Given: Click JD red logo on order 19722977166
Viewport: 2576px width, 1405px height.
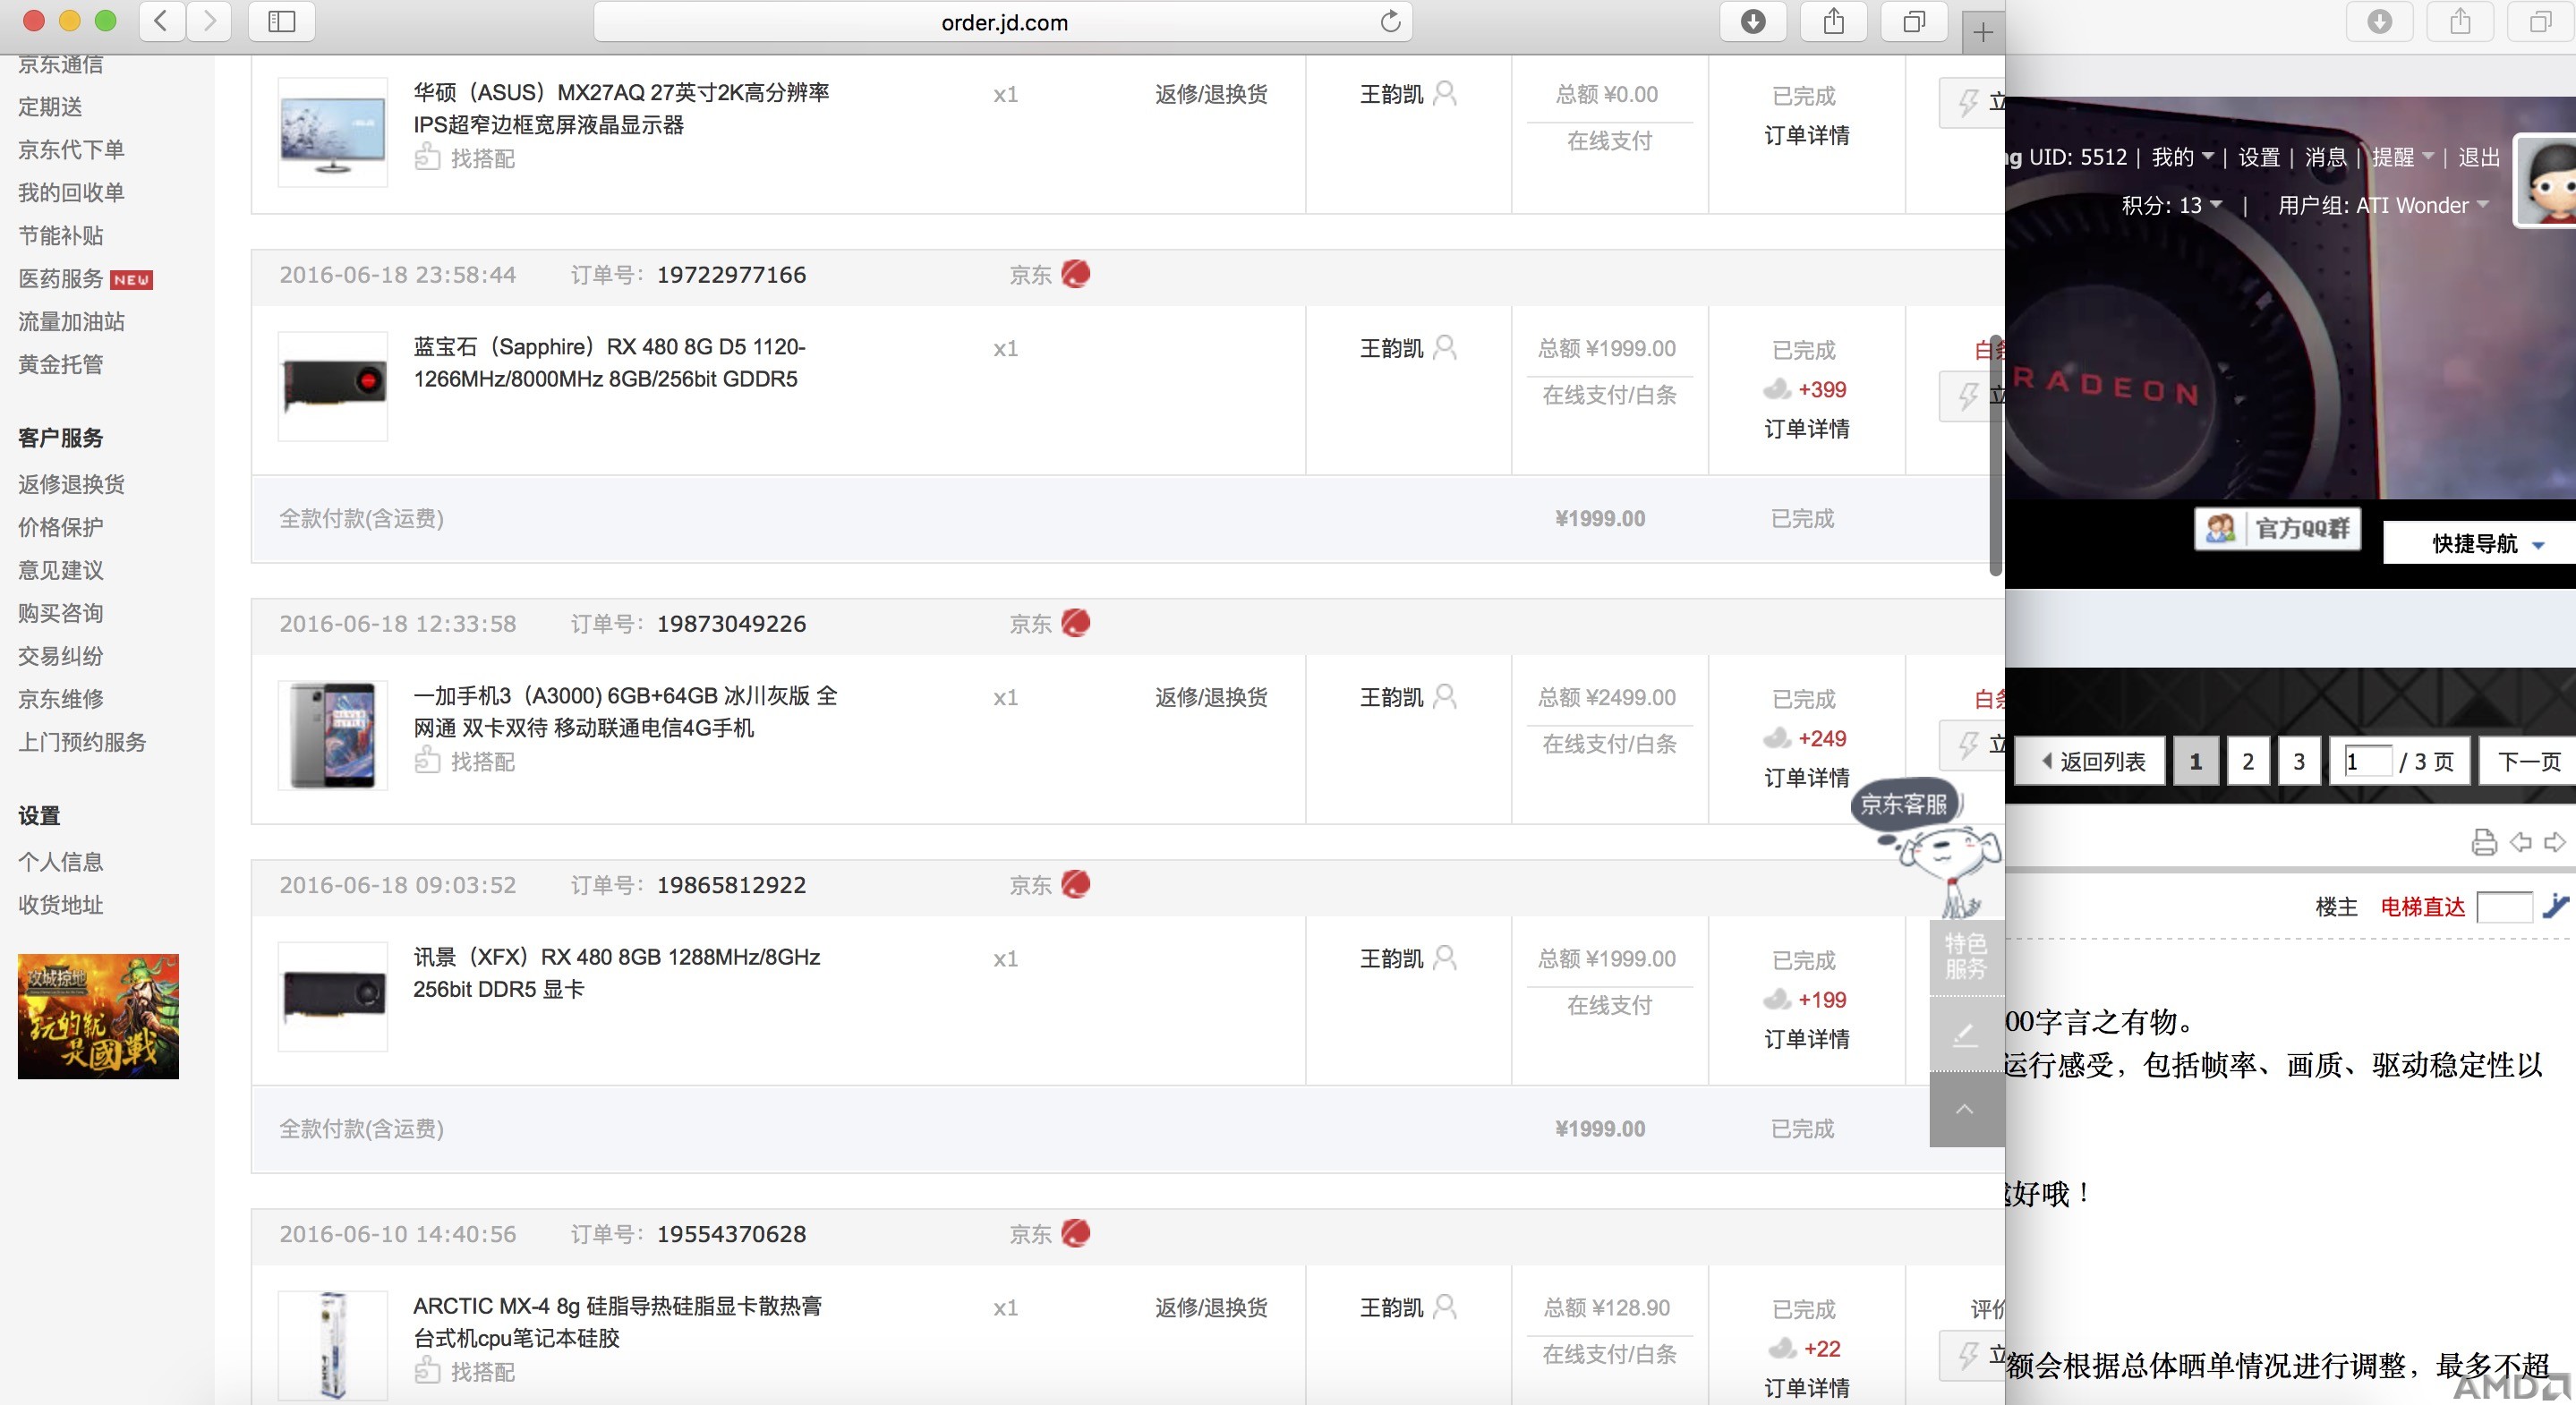Looking at the screenshot, I should click(1076, 274).
